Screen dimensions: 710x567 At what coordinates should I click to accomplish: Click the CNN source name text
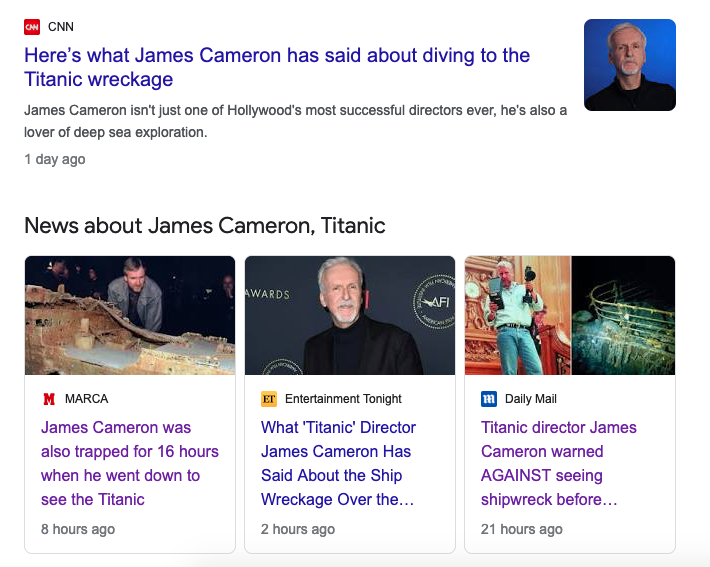[61, 27]
